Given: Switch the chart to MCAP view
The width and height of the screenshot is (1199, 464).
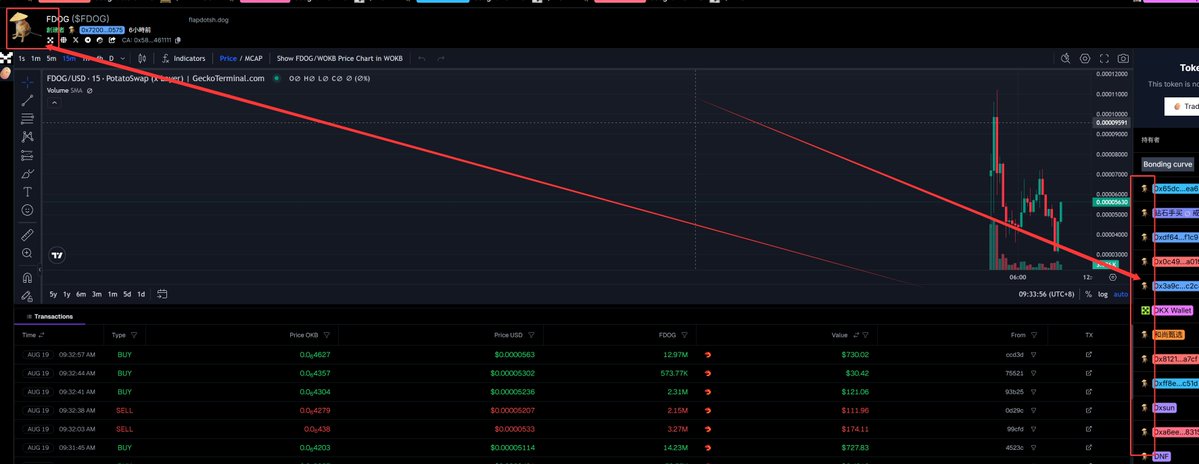Looking at the screenshot, I should point(254,58).
